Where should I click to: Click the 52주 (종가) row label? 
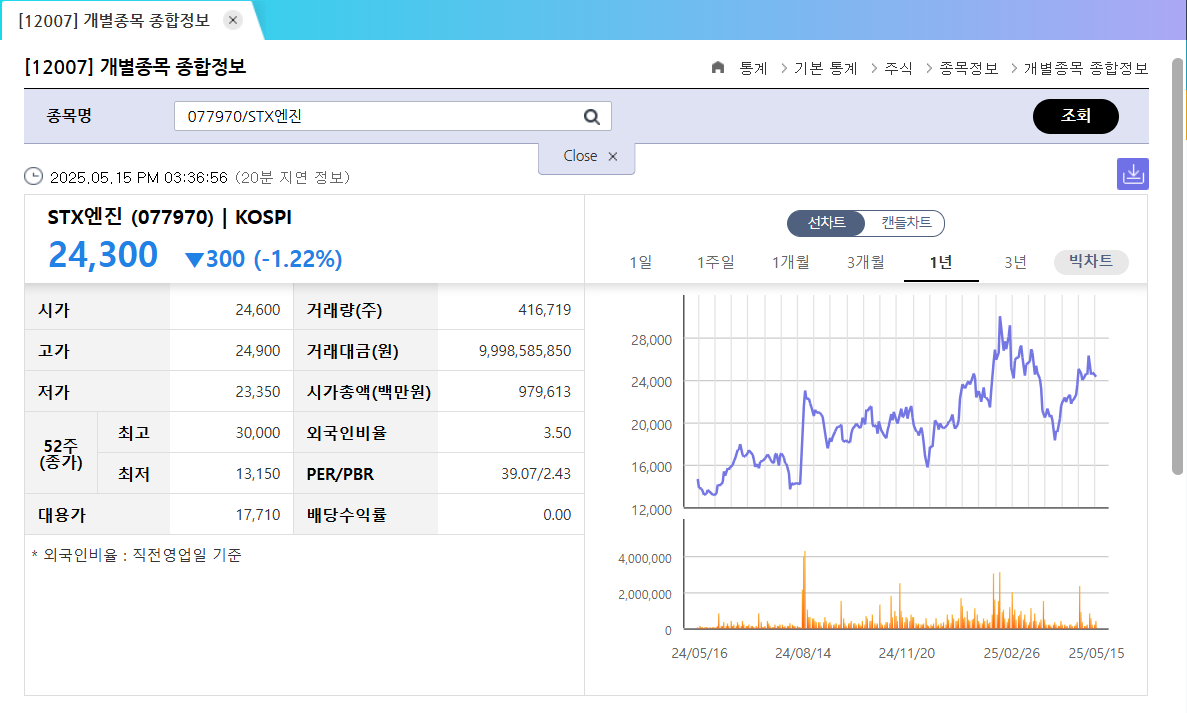[x=61, y=453]
